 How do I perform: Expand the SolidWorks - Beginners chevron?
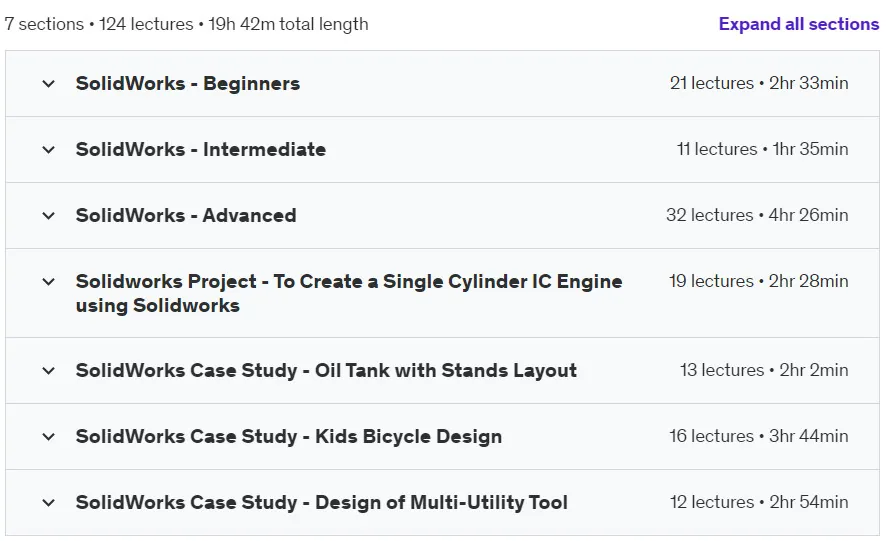(x=49, y=84)
